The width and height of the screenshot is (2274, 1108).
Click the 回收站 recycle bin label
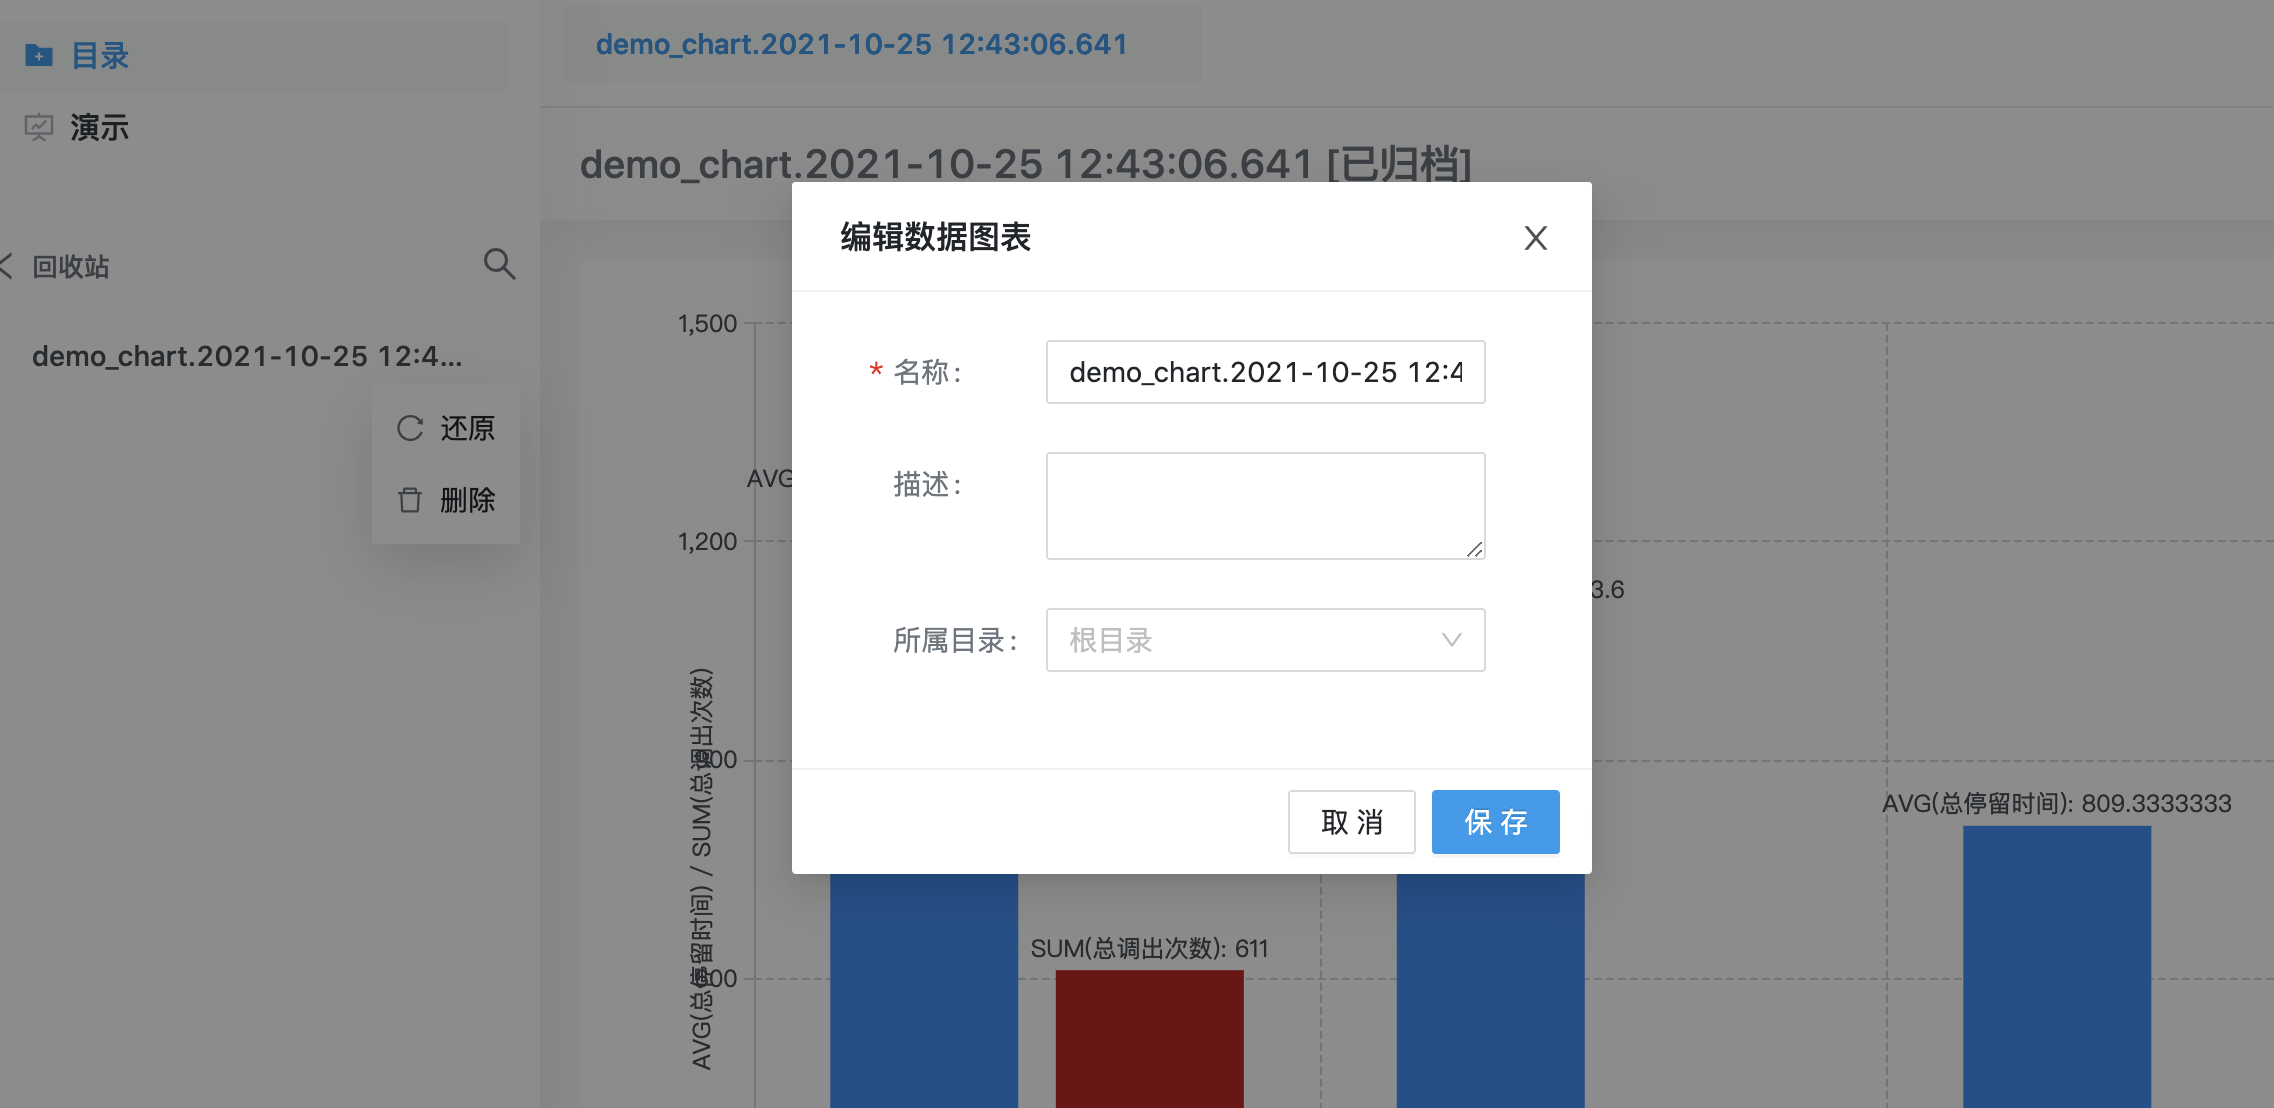70,266
